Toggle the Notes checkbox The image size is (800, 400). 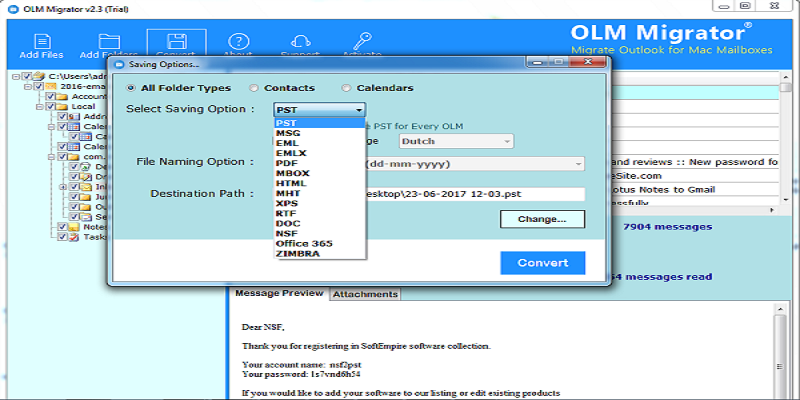pyautogui.click(x=62, y=227)
